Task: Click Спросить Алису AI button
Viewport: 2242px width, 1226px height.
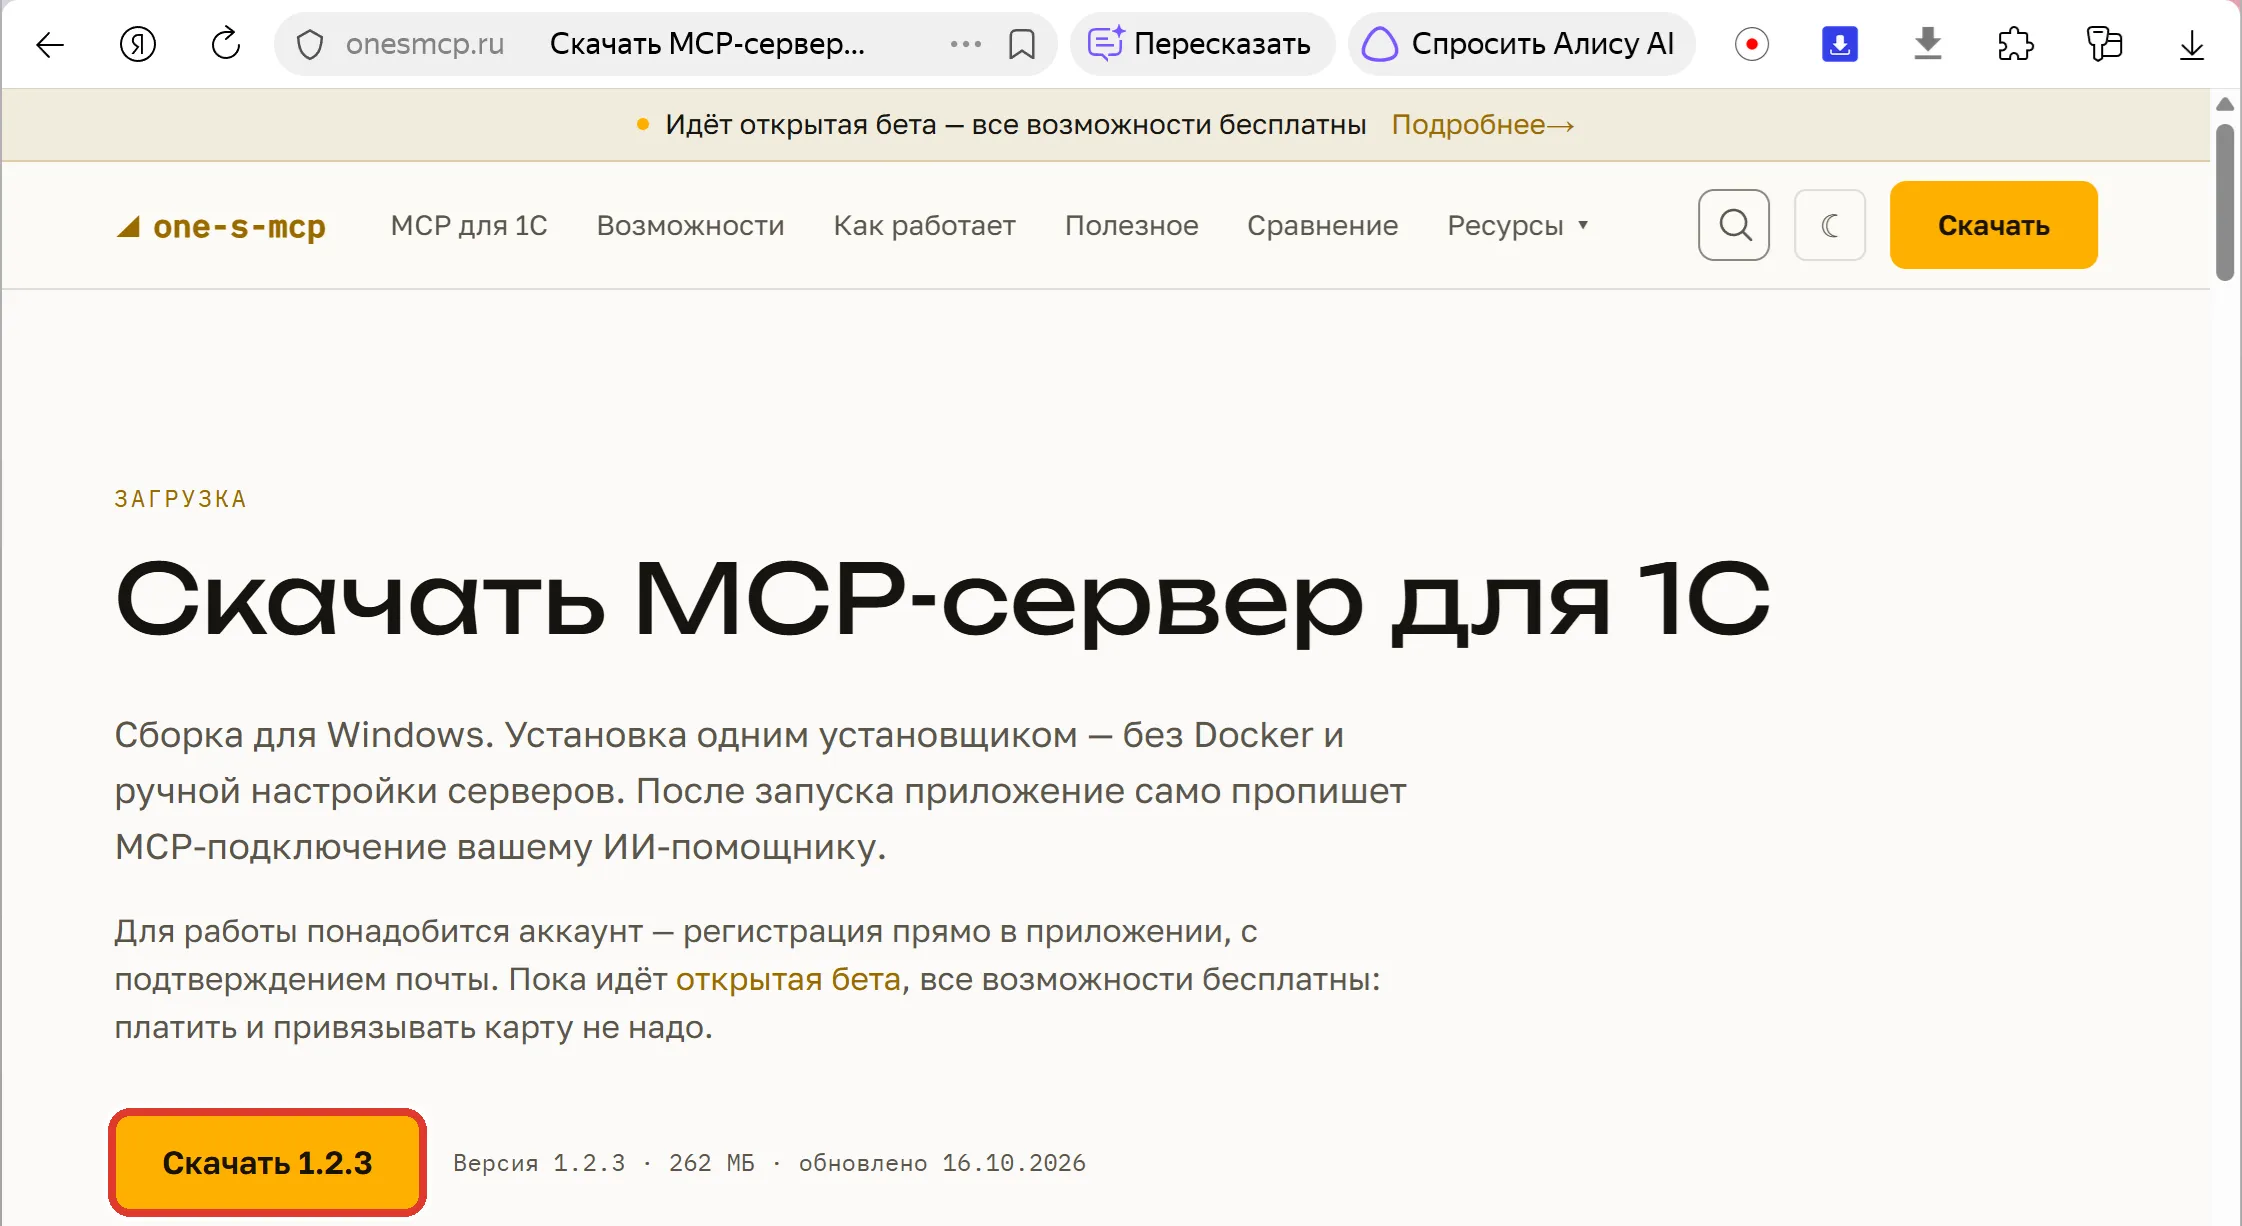Action: pyautogui.click(x=1520, y=44)
